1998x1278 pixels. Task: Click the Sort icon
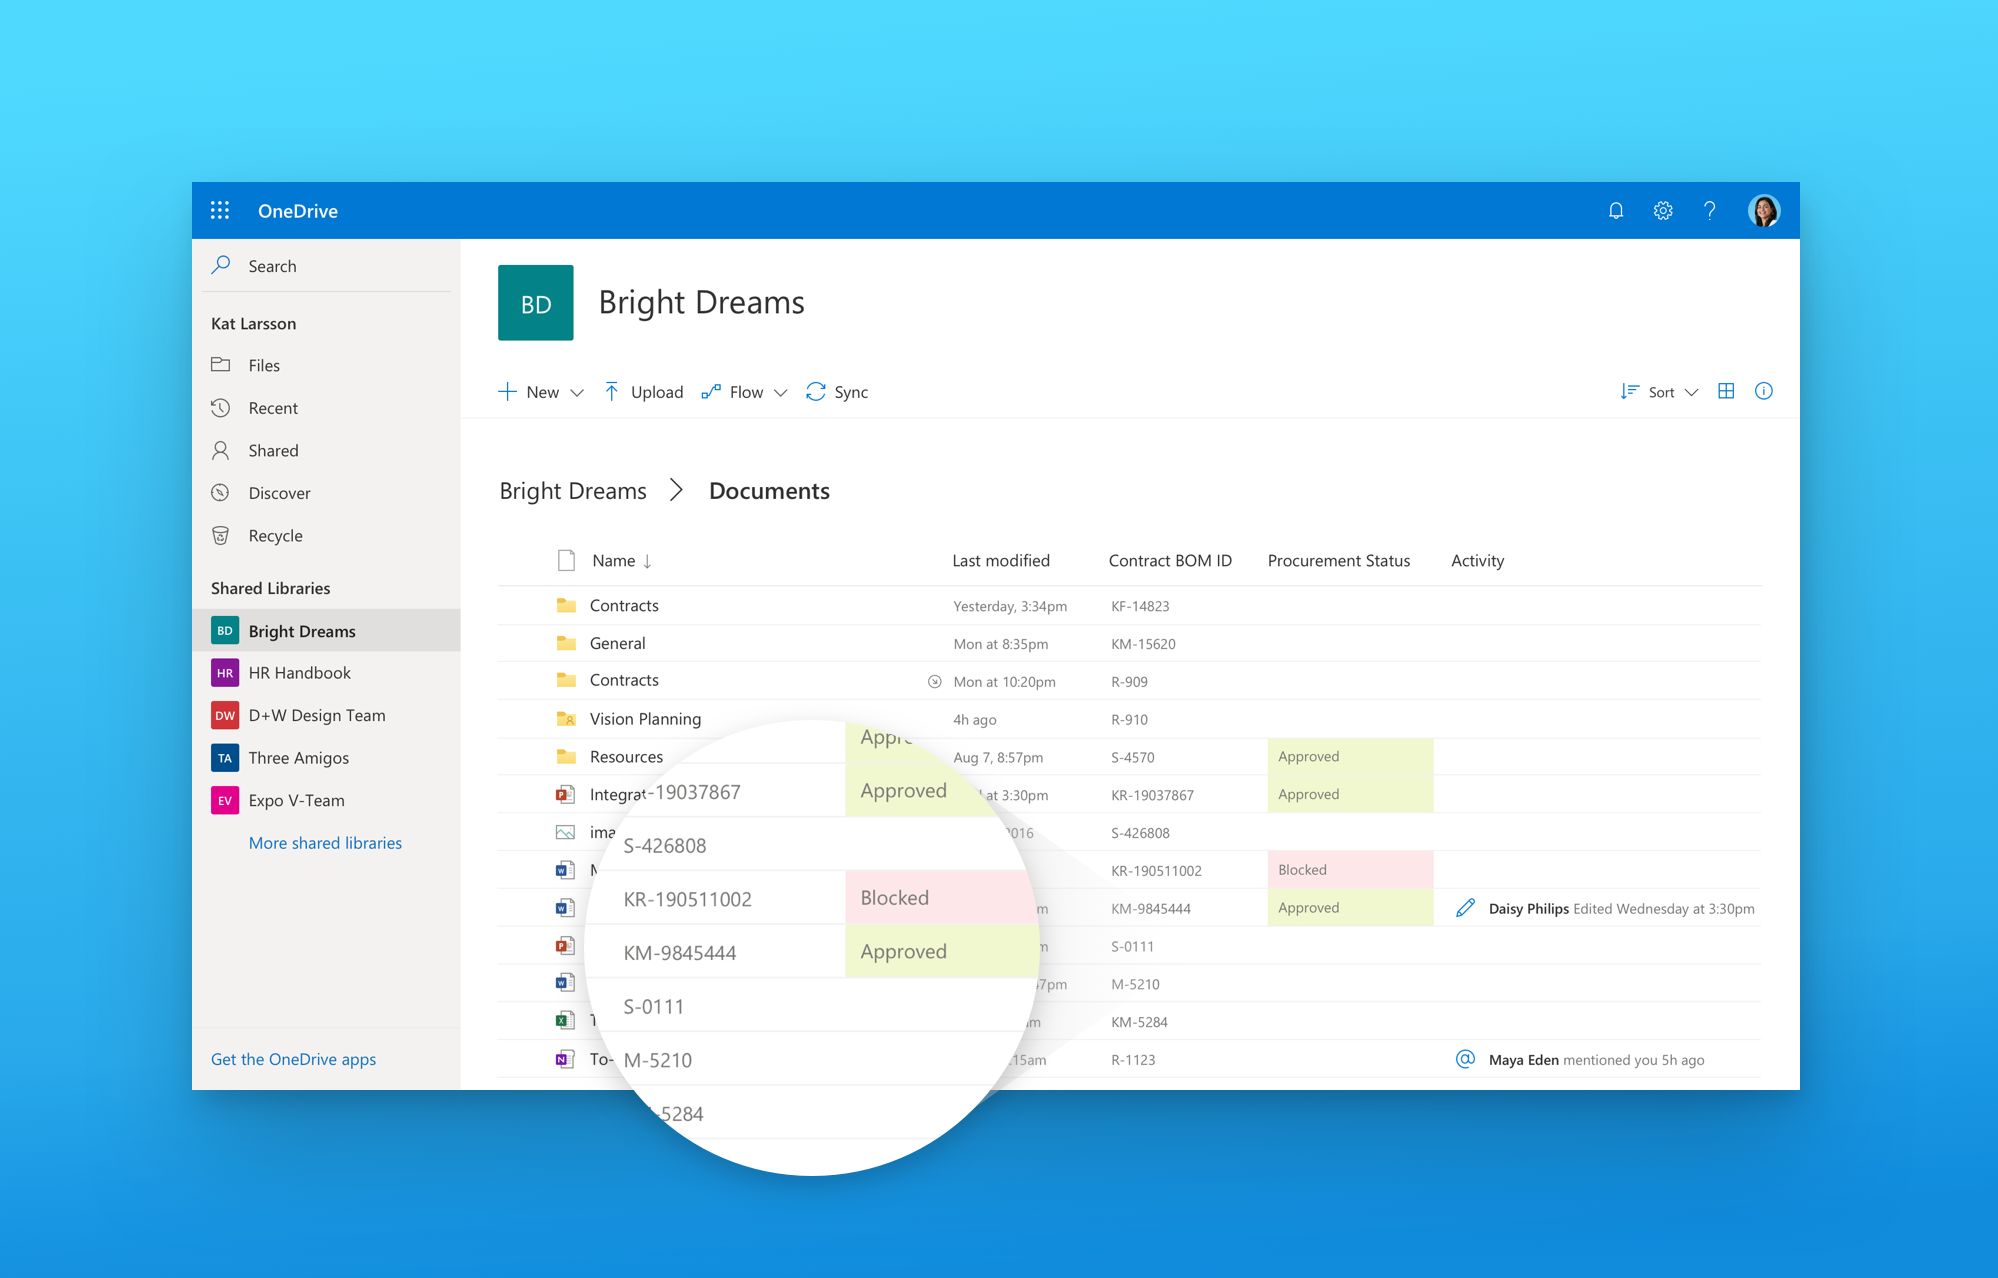coord(1630,392)
